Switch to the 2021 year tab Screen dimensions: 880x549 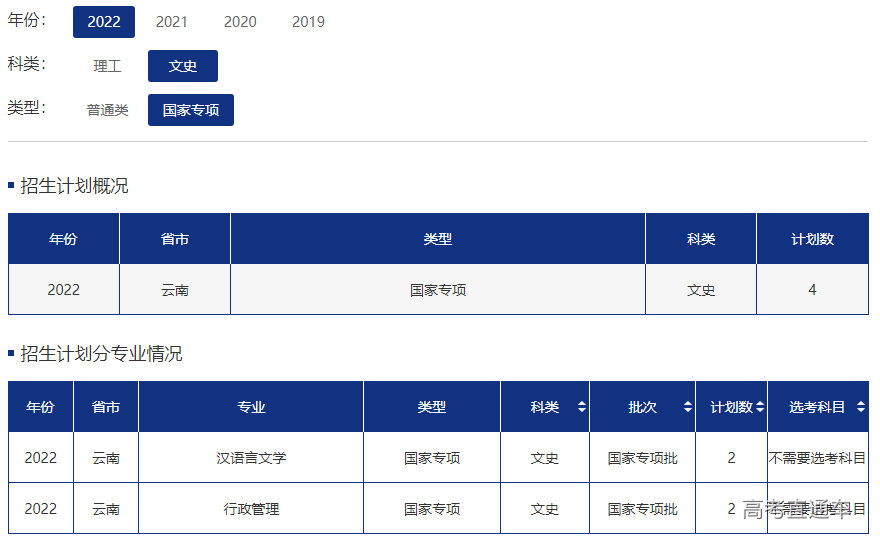tap(172, 22)
